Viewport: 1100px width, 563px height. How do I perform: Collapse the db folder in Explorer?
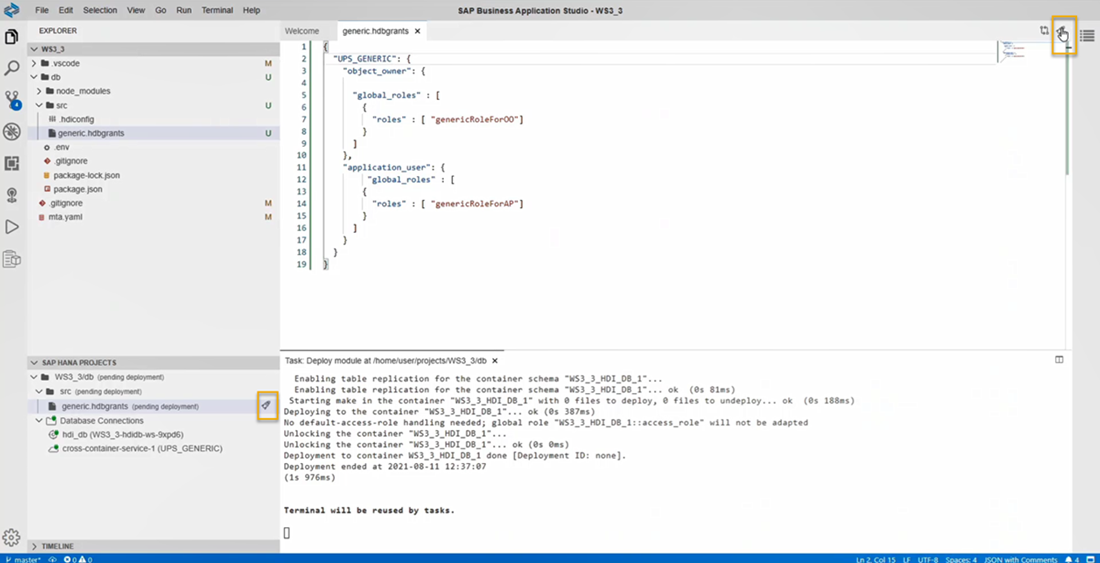[35, 77]
